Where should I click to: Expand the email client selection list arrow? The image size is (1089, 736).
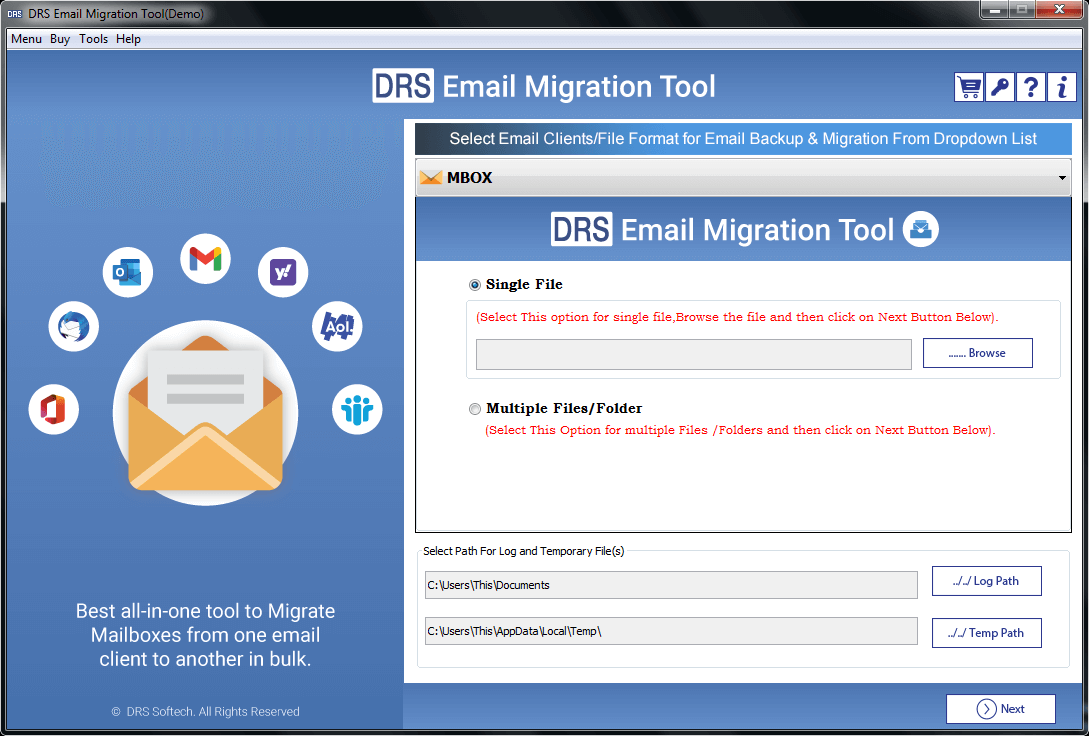(x=1062, y=177)
